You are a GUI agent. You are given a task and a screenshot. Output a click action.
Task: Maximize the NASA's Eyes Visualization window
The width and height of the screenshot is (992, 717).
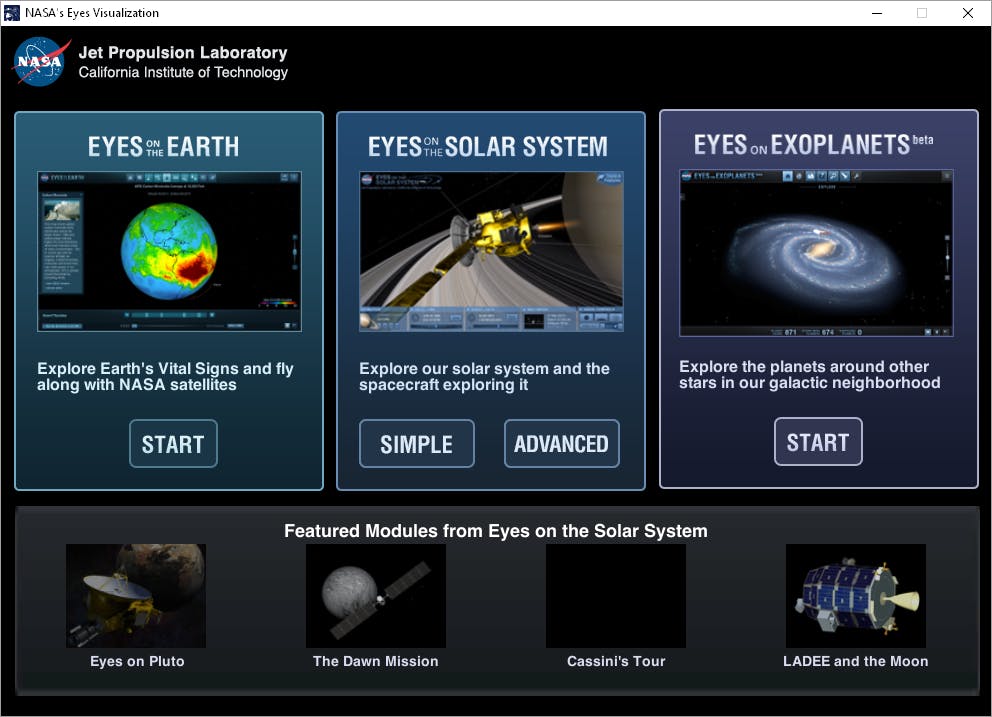tap(922, 13)
